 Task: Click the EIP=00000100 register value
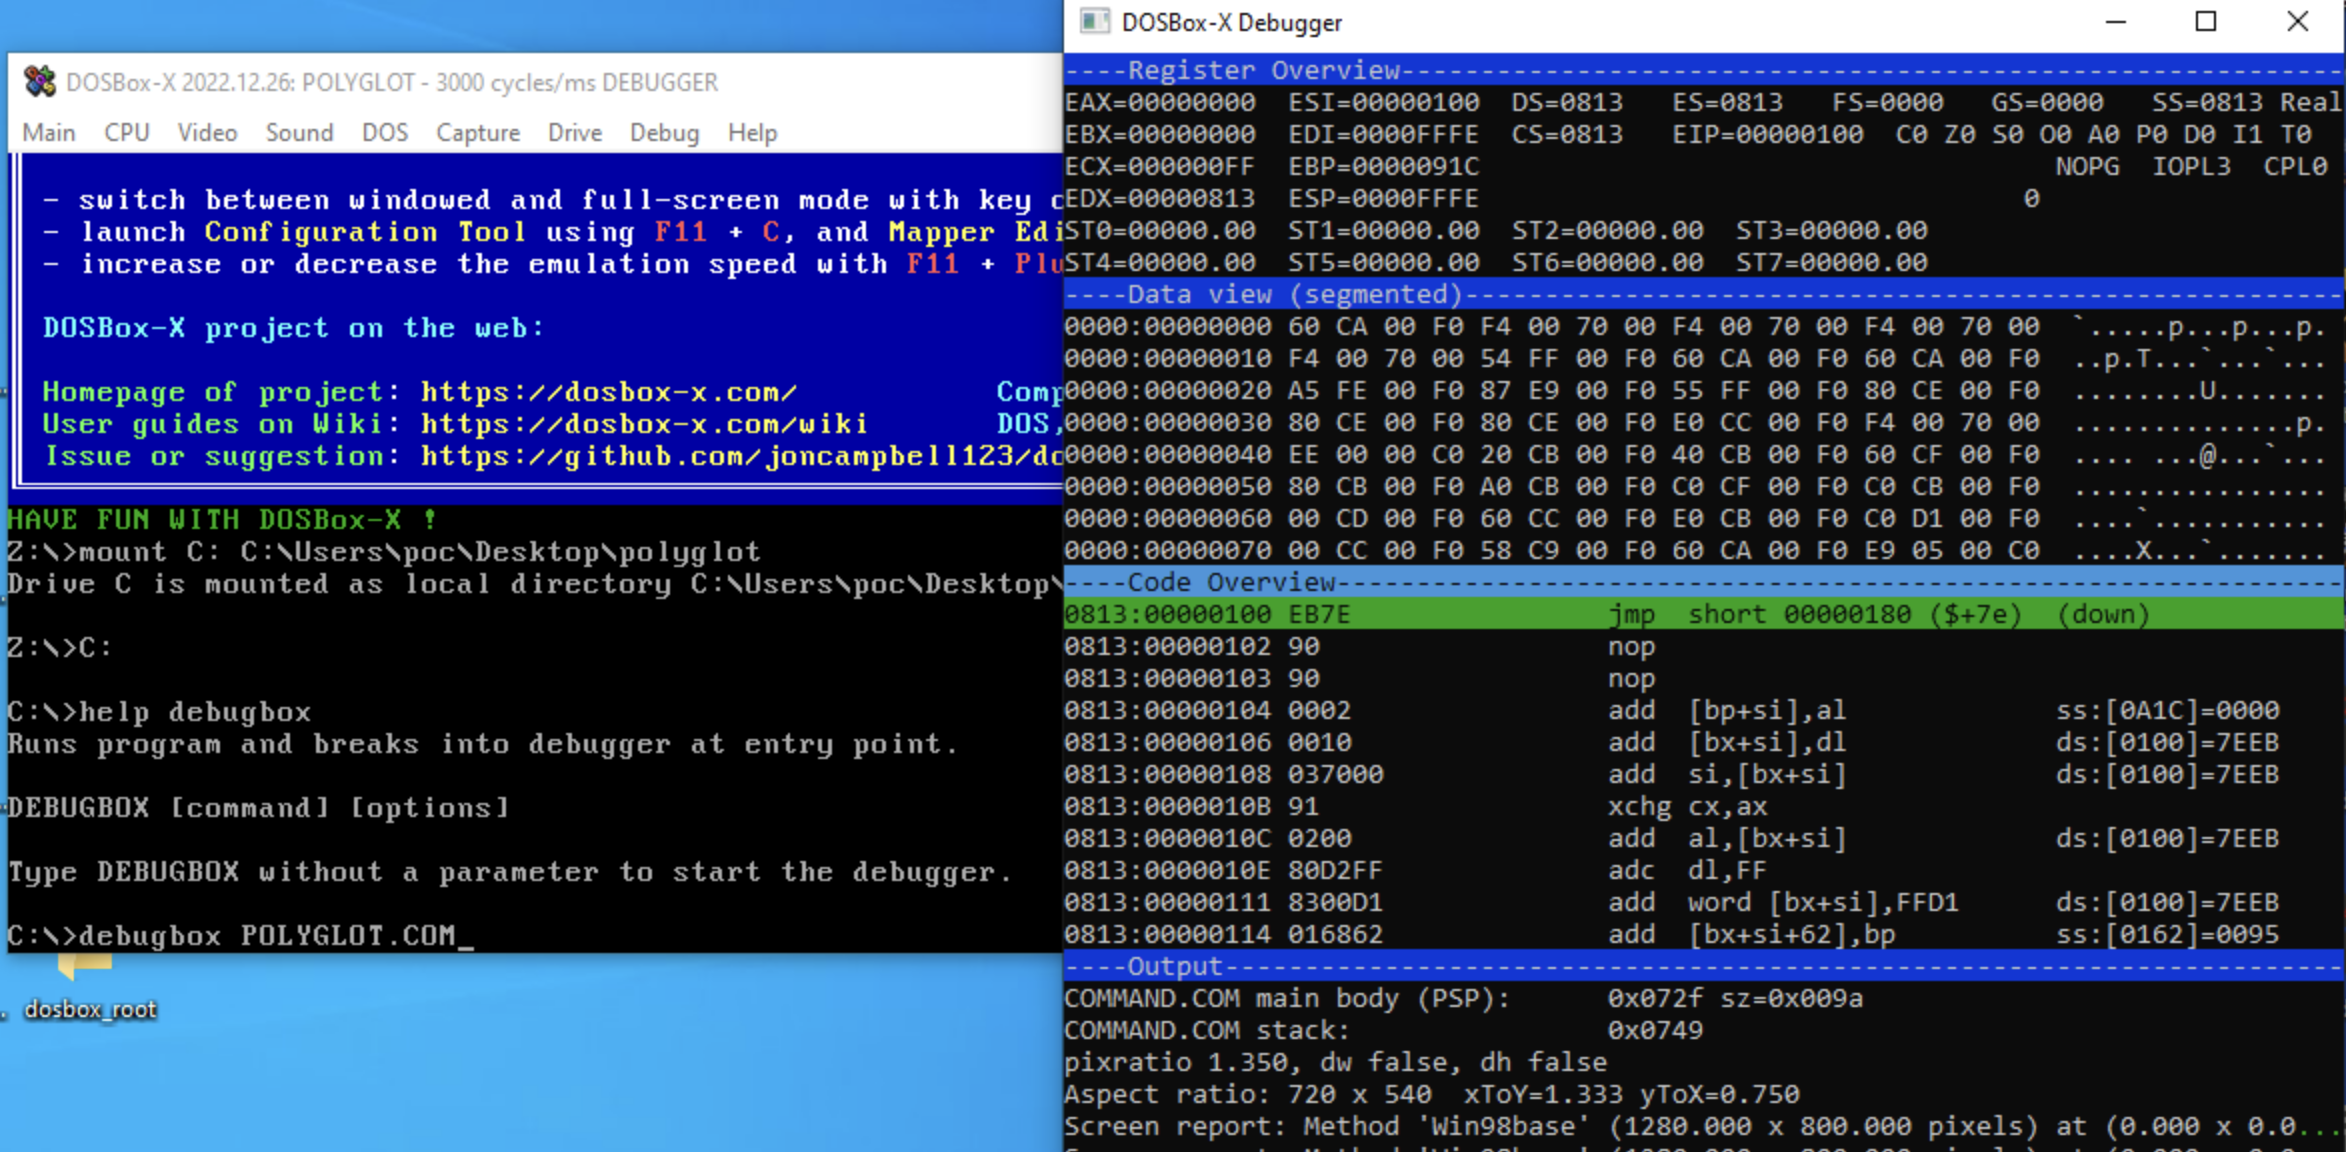pos(1768,134)
